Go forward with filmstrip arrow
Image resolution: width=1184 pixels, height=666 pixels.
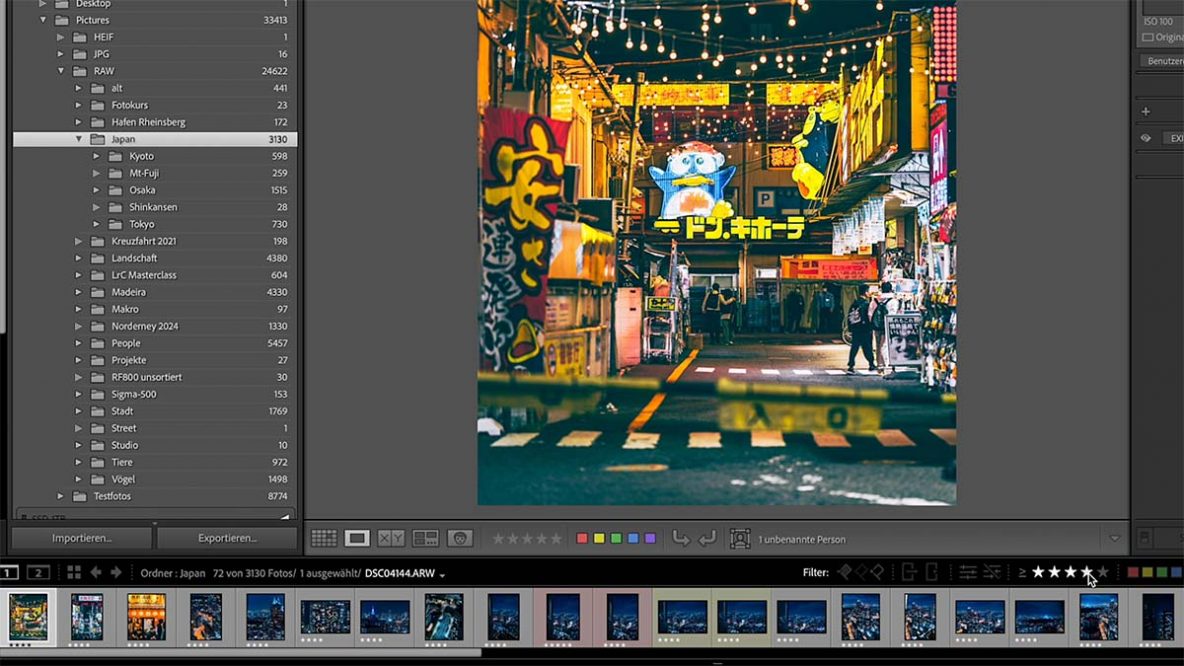click(x=116, y=573)
